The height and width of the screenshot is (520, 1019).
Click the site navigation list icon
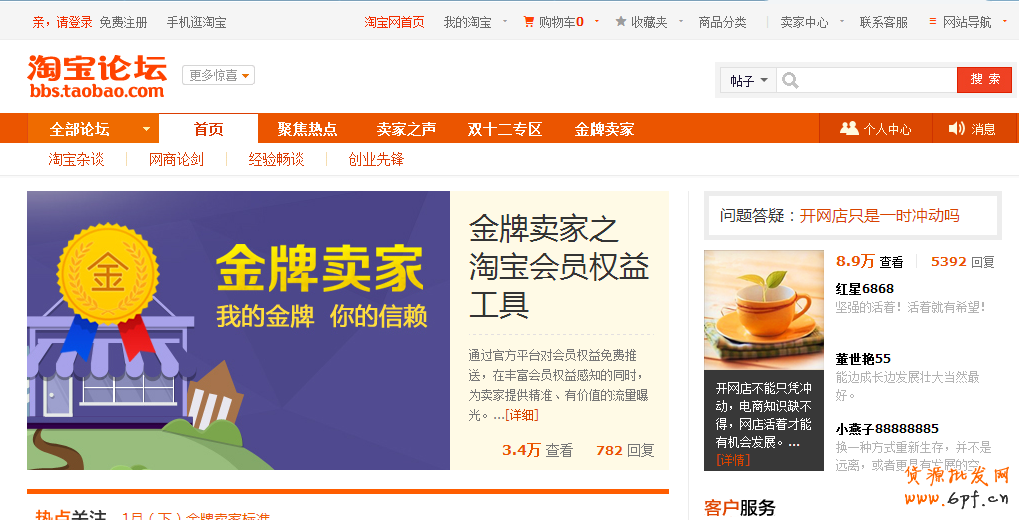click(x=933, y=21)
